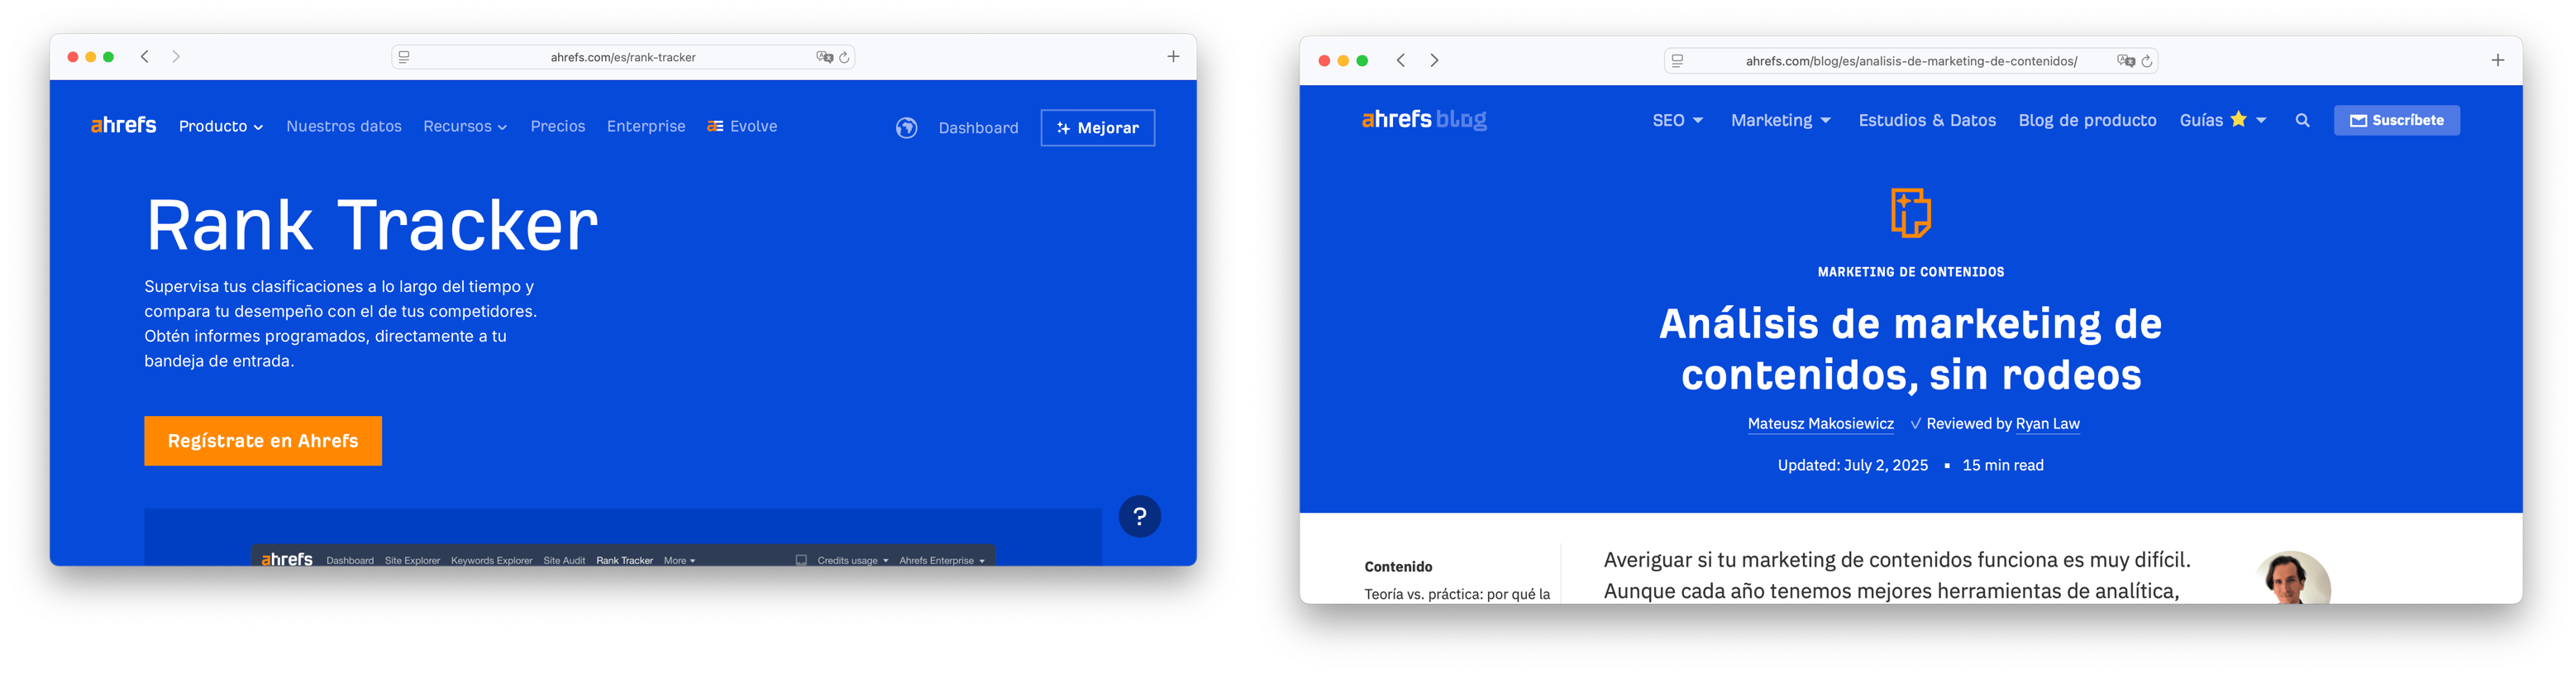Reload the blog page
2576x674 pixels.
coord(2146,61)
